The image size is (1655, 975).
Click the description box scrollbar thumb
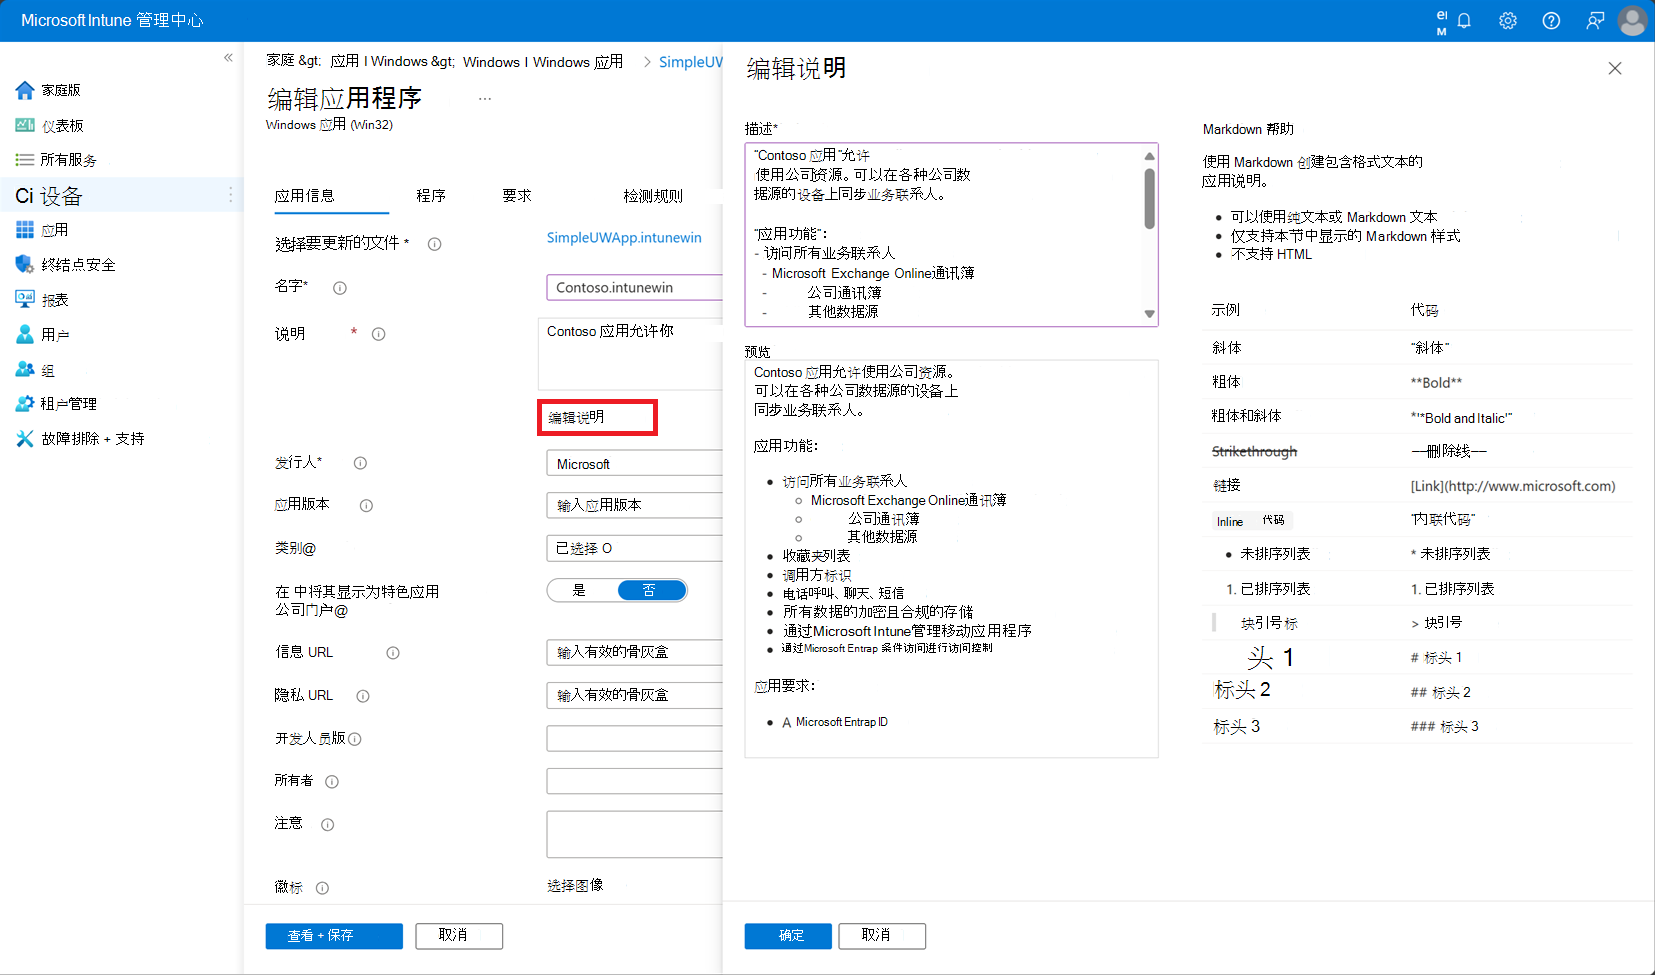click(x=1150, y=198)
